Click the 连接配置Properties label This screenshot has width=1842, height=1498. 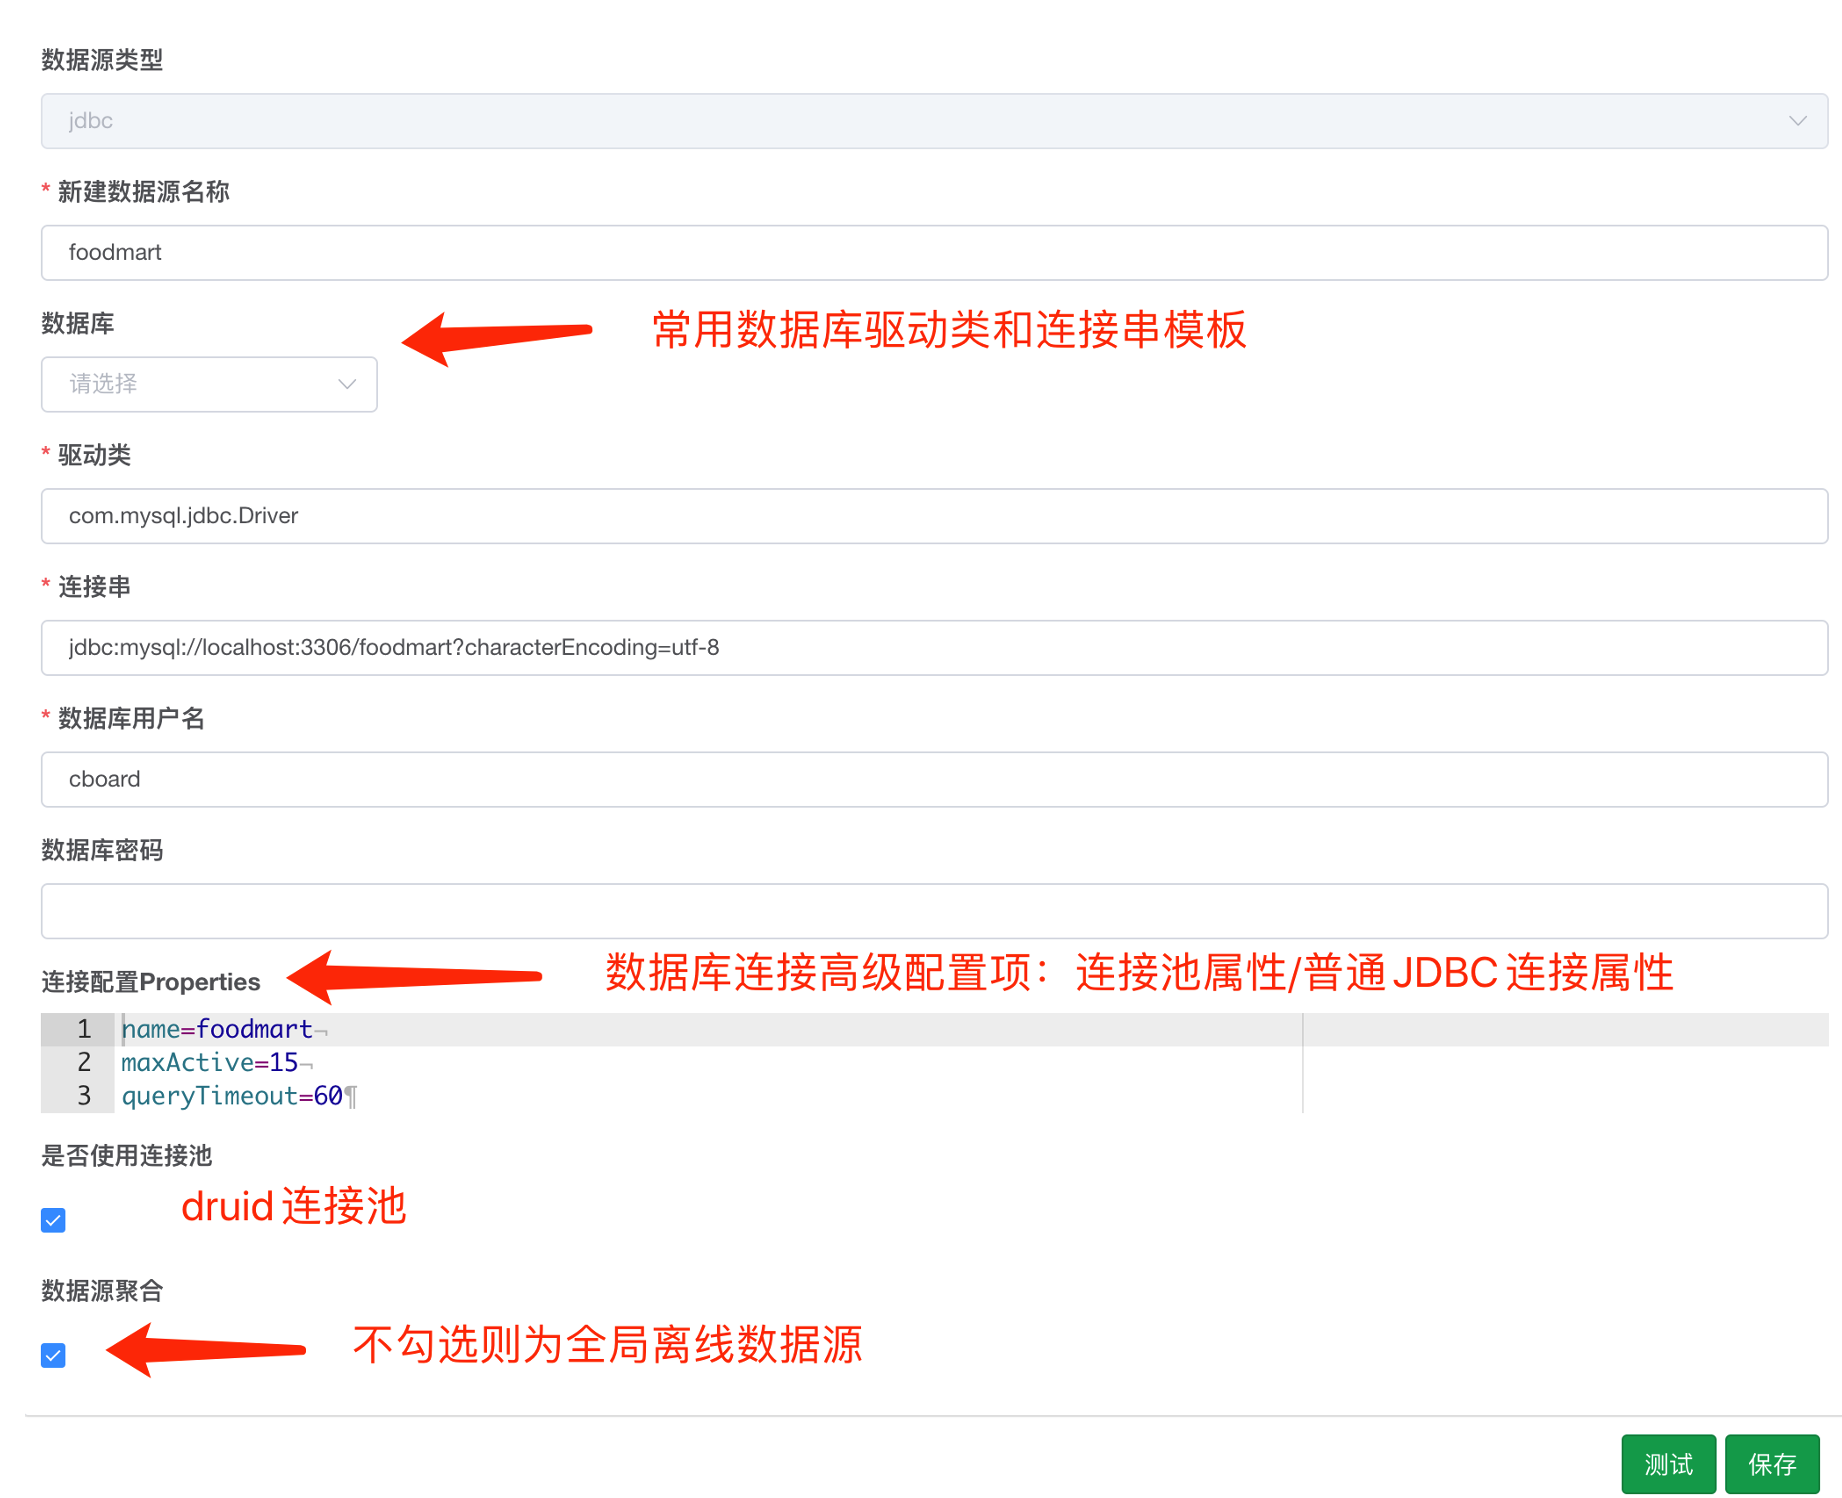point(150,982)
